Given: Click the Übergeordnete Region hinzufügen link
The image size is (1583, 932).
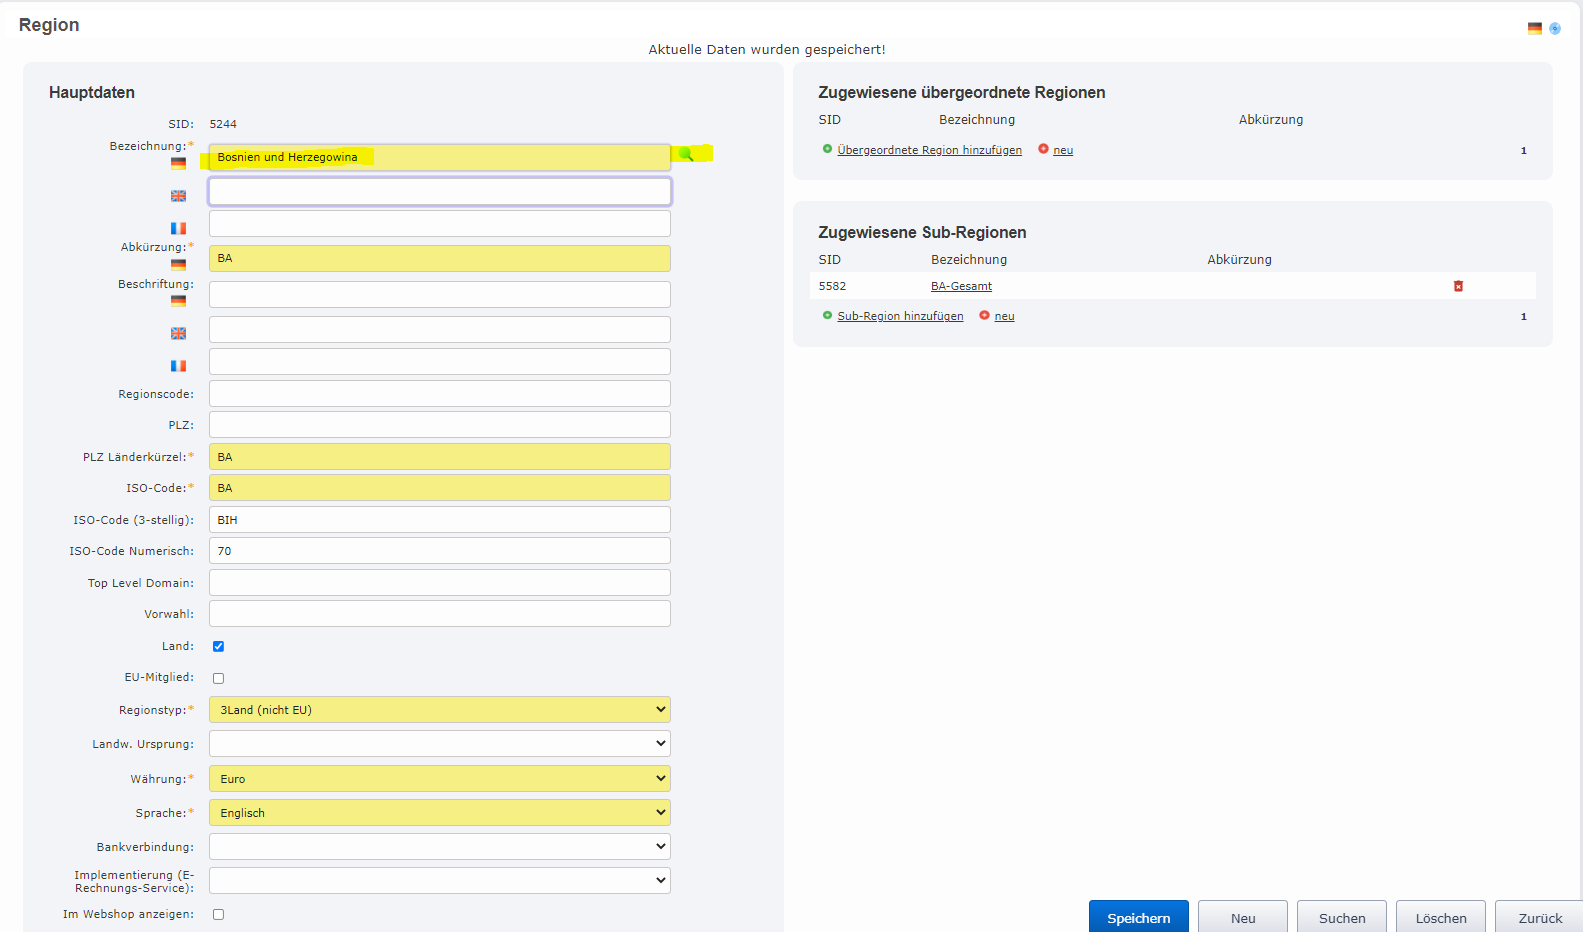Looking at the screenshot, I should pos(929,150).
